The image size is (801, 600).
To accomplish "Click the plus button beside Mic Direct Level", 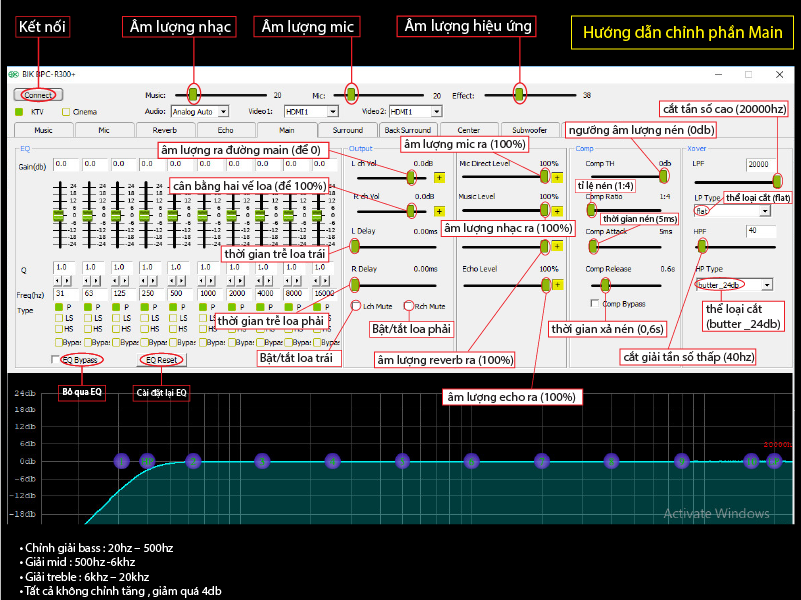I will pyautogui.click(x=557, y=178).
